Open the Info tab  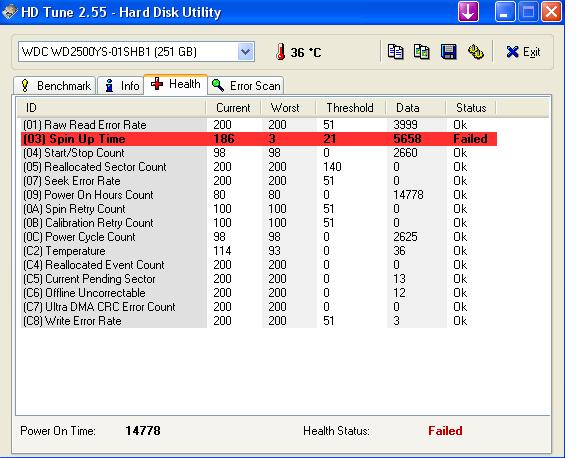121,86
